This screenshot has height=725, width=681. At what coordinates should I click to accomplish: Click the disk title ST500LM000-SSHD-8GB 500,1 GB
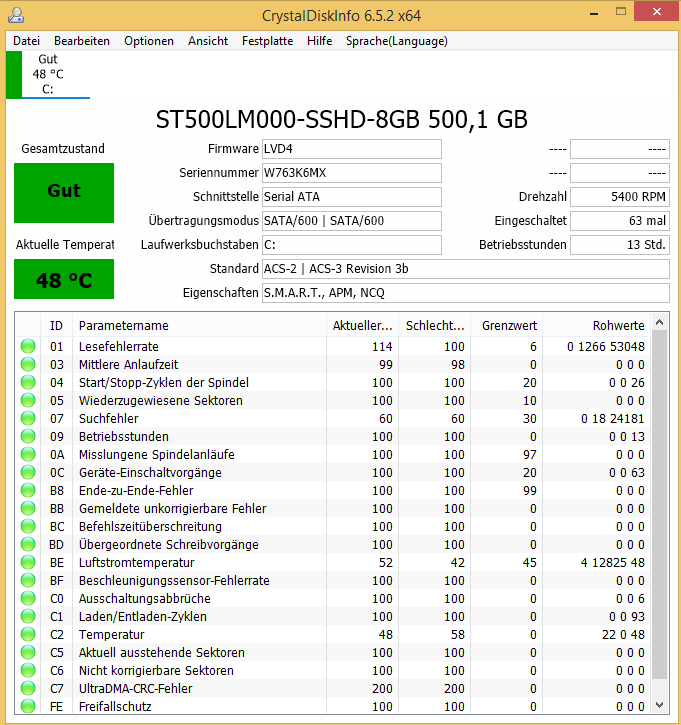click(341, 120)
